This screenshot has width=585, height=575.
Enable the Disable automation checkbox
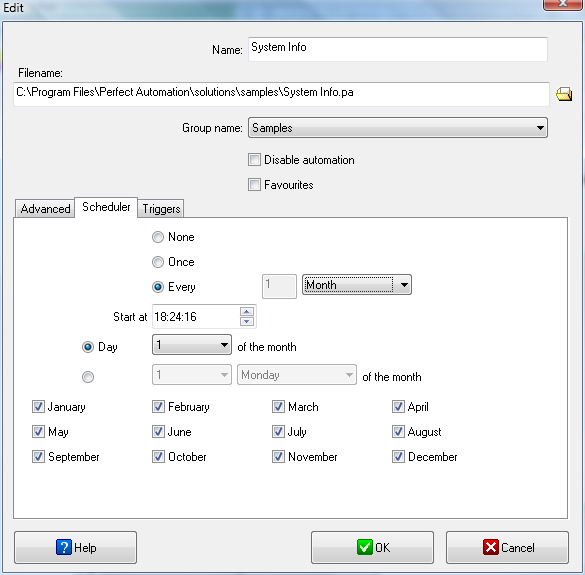pyautogui.click(x=254, y=160)
